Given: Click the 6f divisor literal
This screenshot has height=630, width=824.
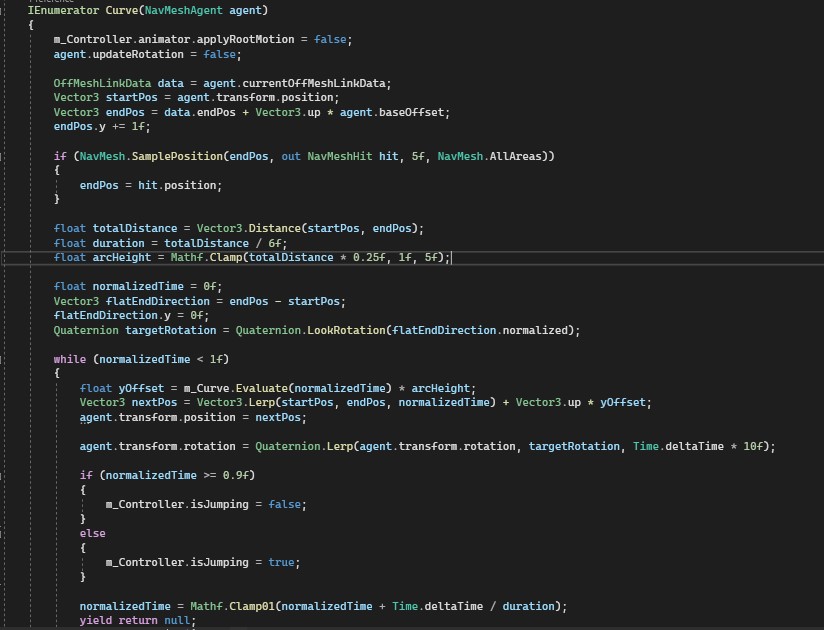Looking at the screenshot, I should [275, 243].
